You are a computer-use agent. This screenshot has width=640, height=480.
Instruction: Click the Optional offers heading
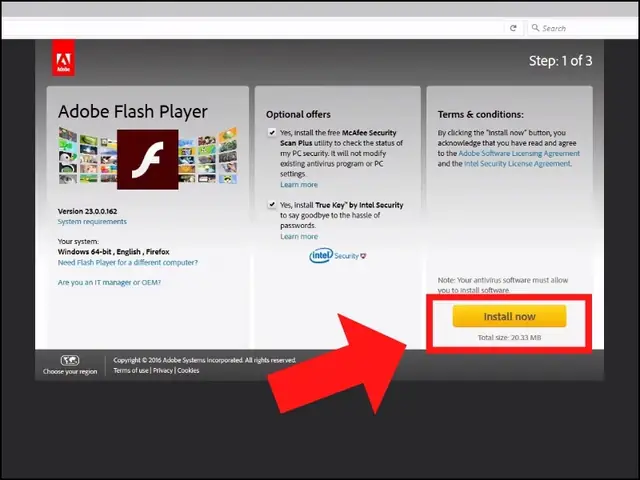click(x=298, y=115)
